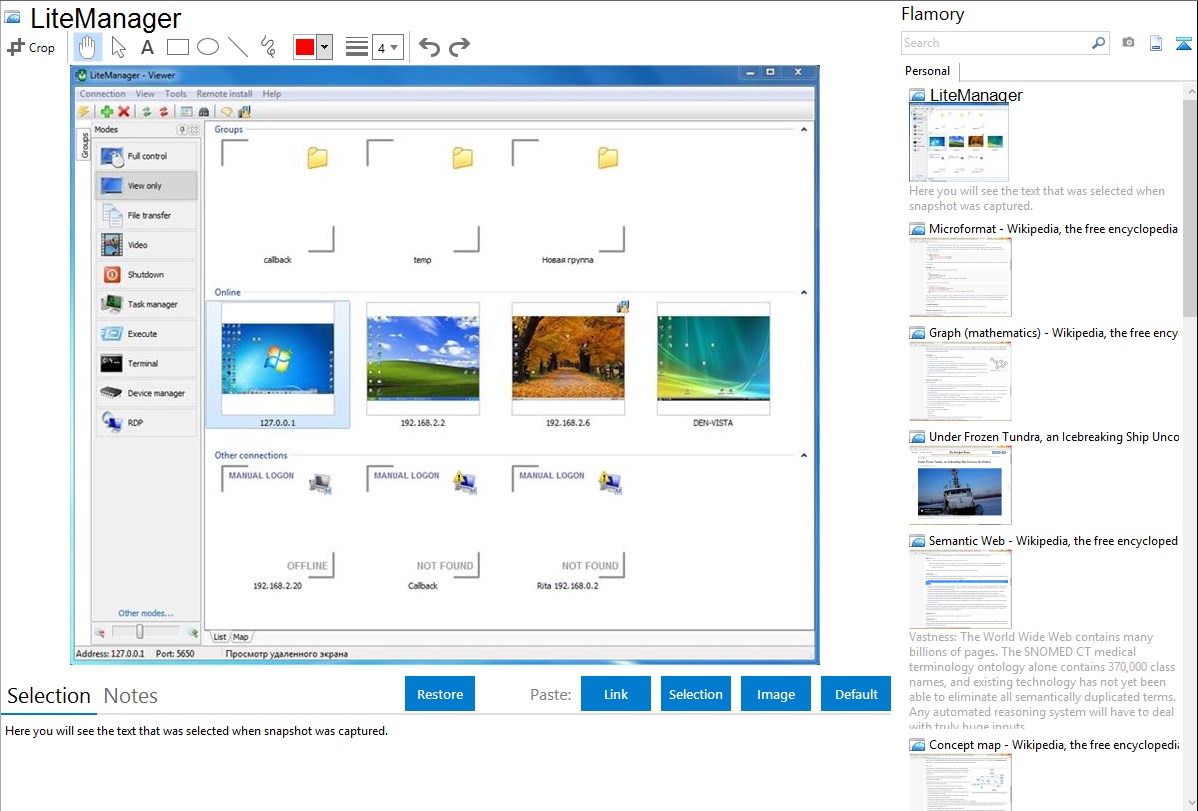1198x811 pixels.
Task: Undo the last annotation
Action: tap(429, 47)
